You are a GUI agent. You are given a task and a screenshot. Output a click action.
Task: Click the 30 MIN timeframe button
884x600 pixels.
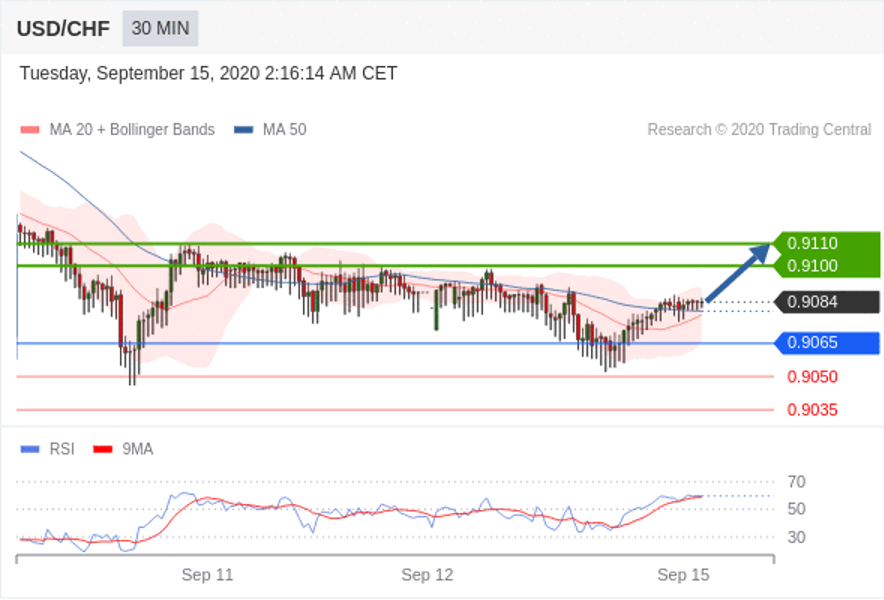coord(160,28)
